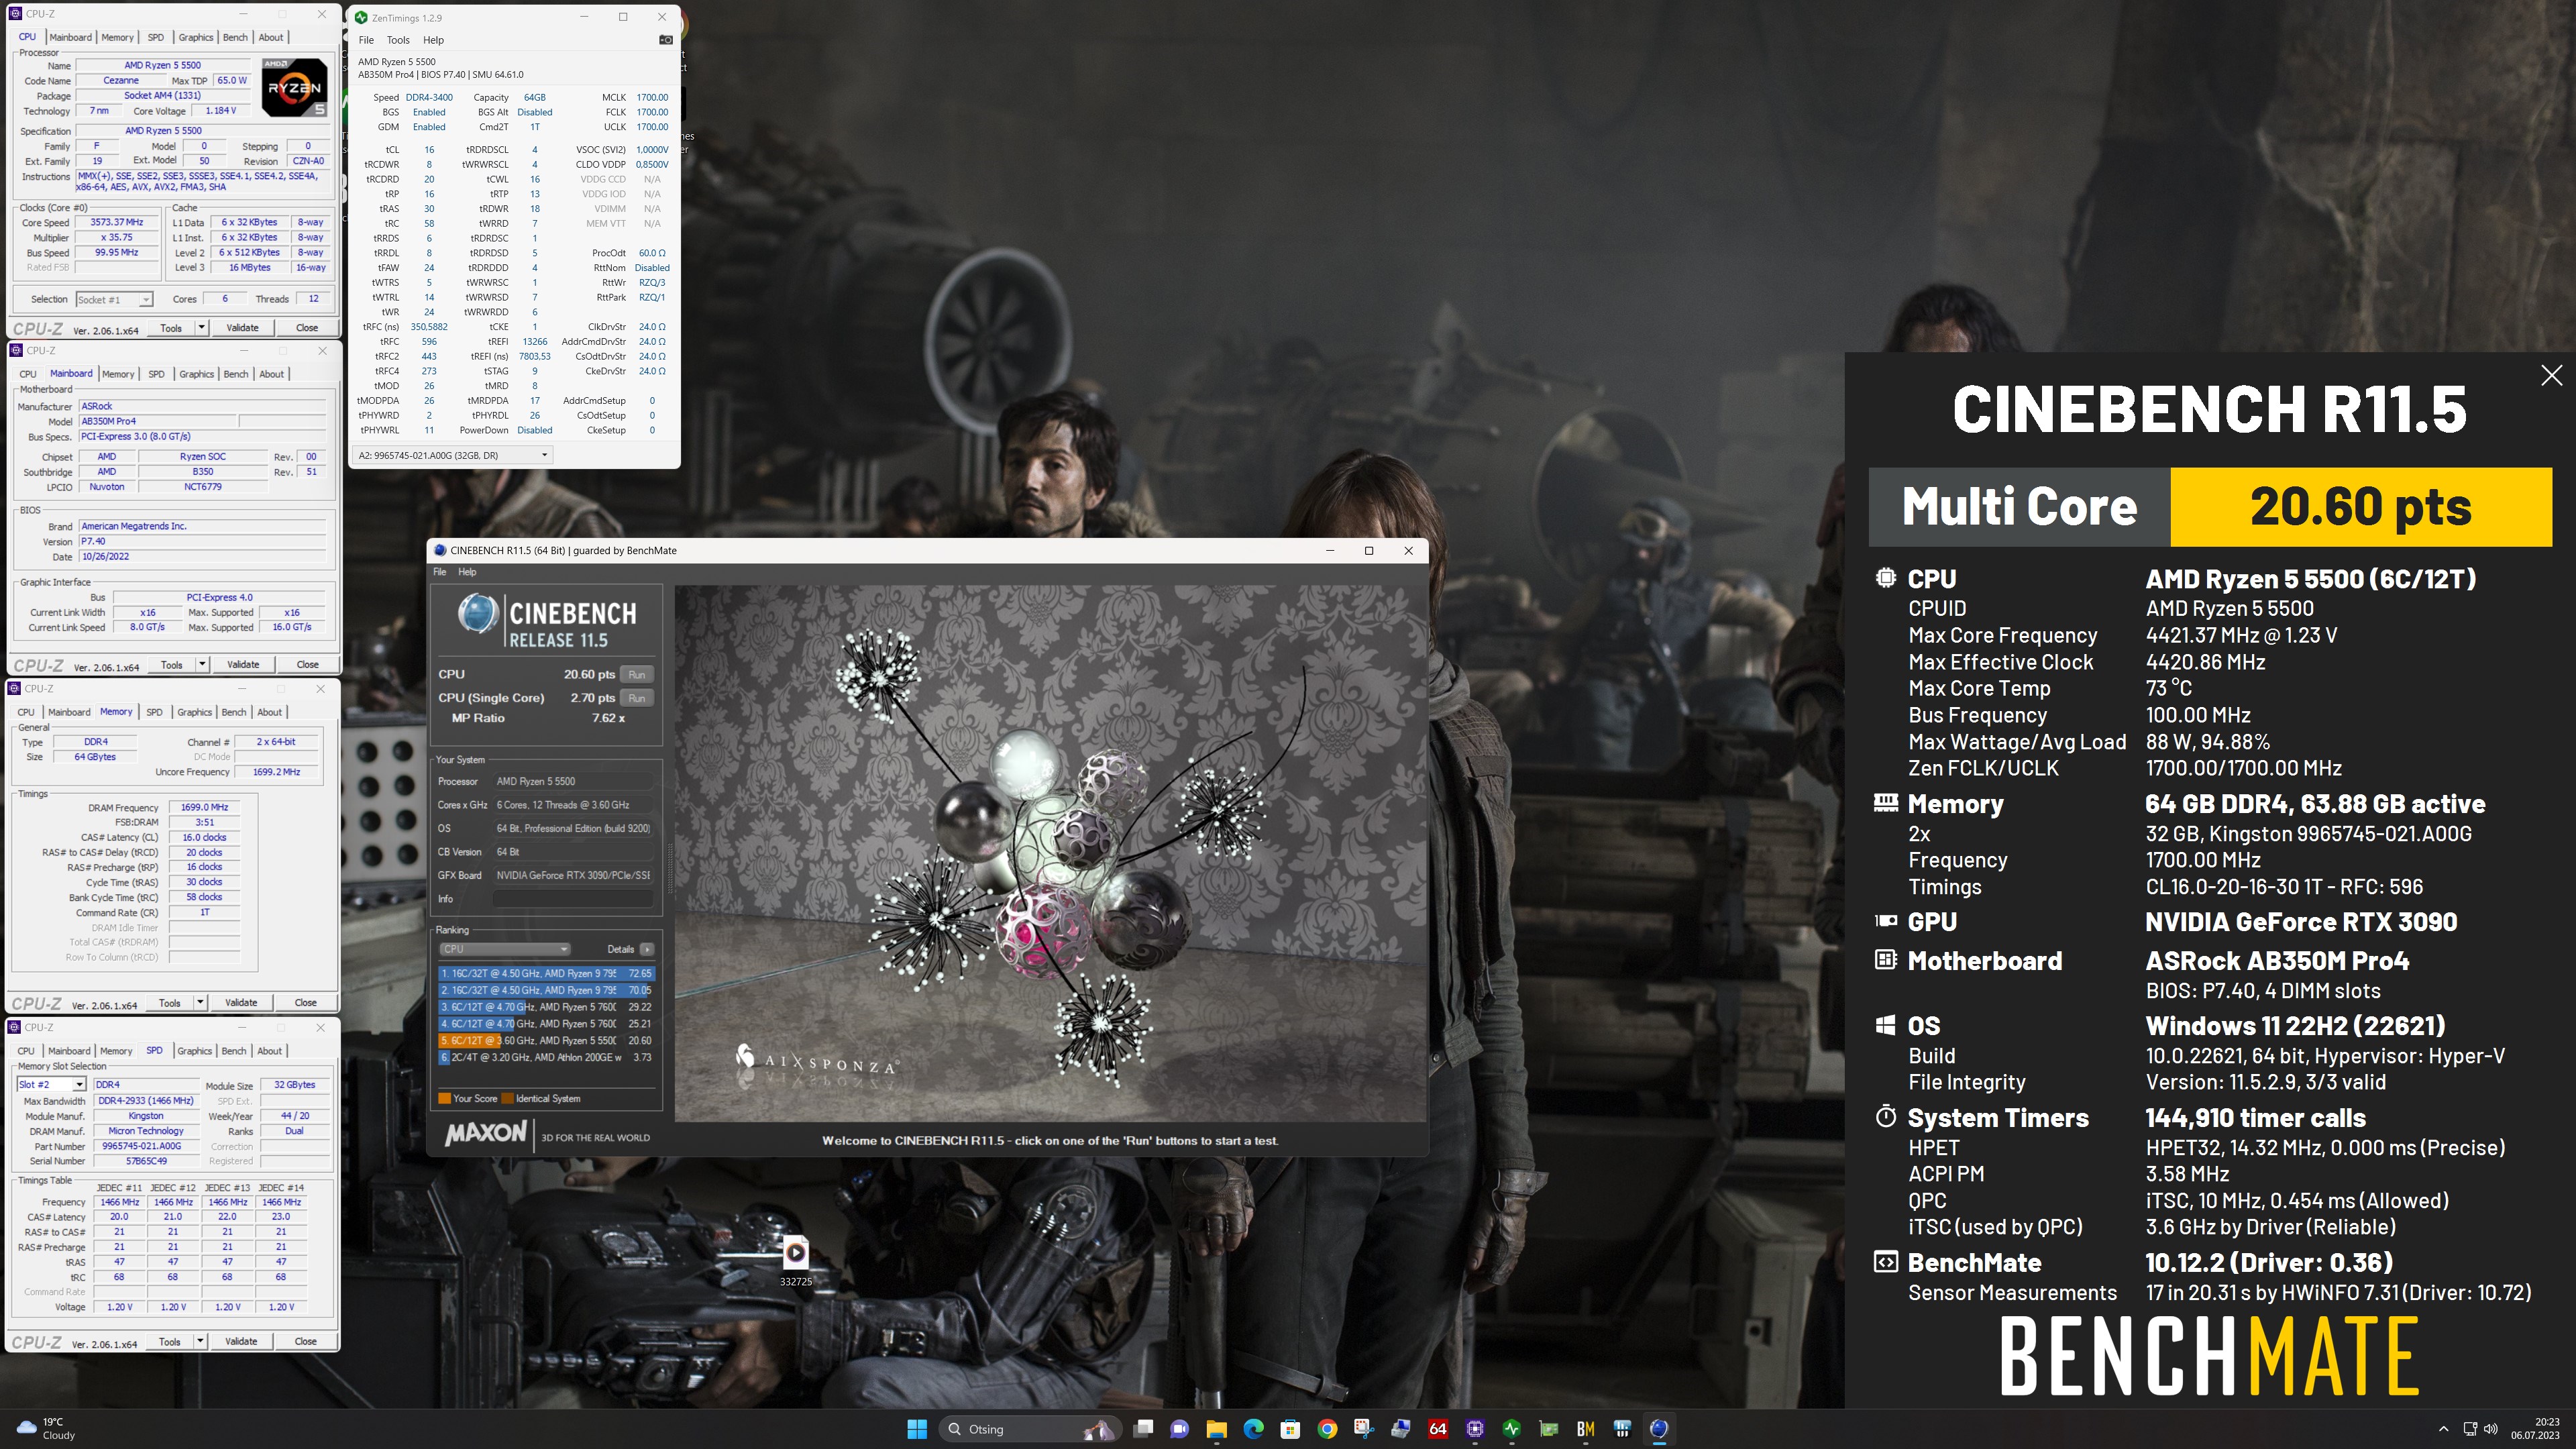Screen dimensions: 2576x1449
Task: Expand Tools arrow in CPU-Z Memory window
Action: pos(200,1002)
